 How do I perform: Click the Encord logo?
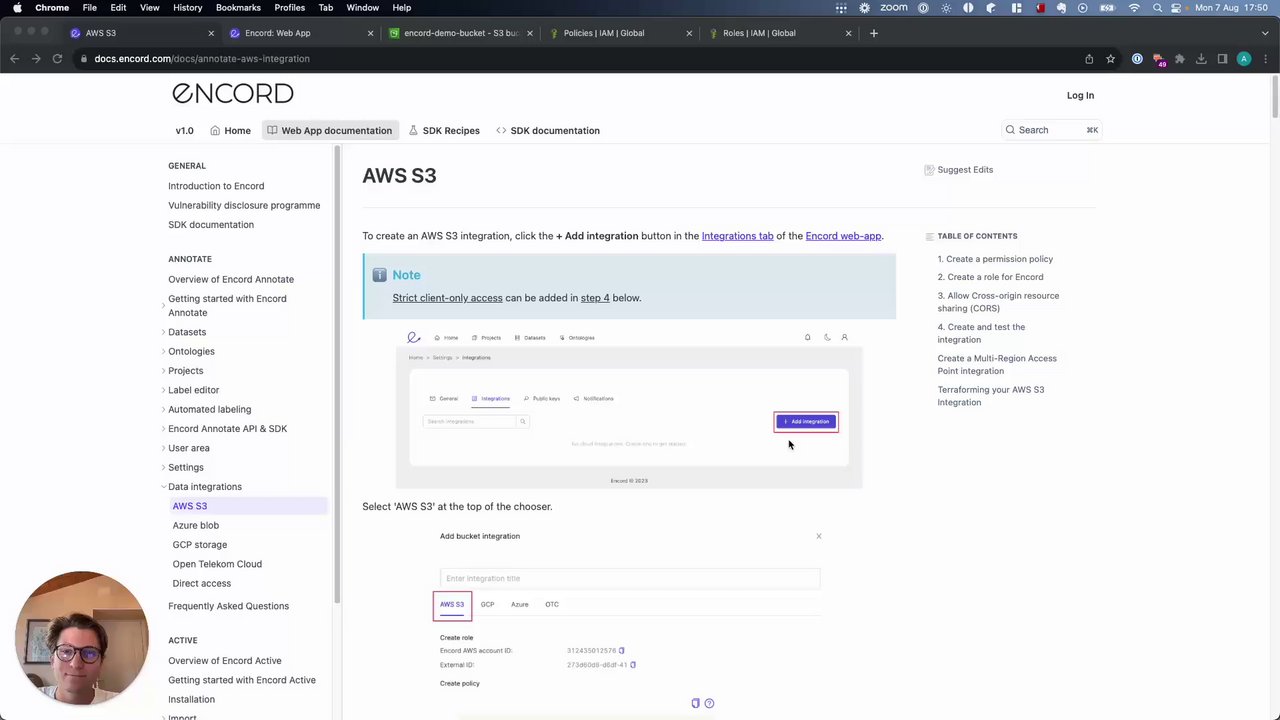(x=233, y=93)
